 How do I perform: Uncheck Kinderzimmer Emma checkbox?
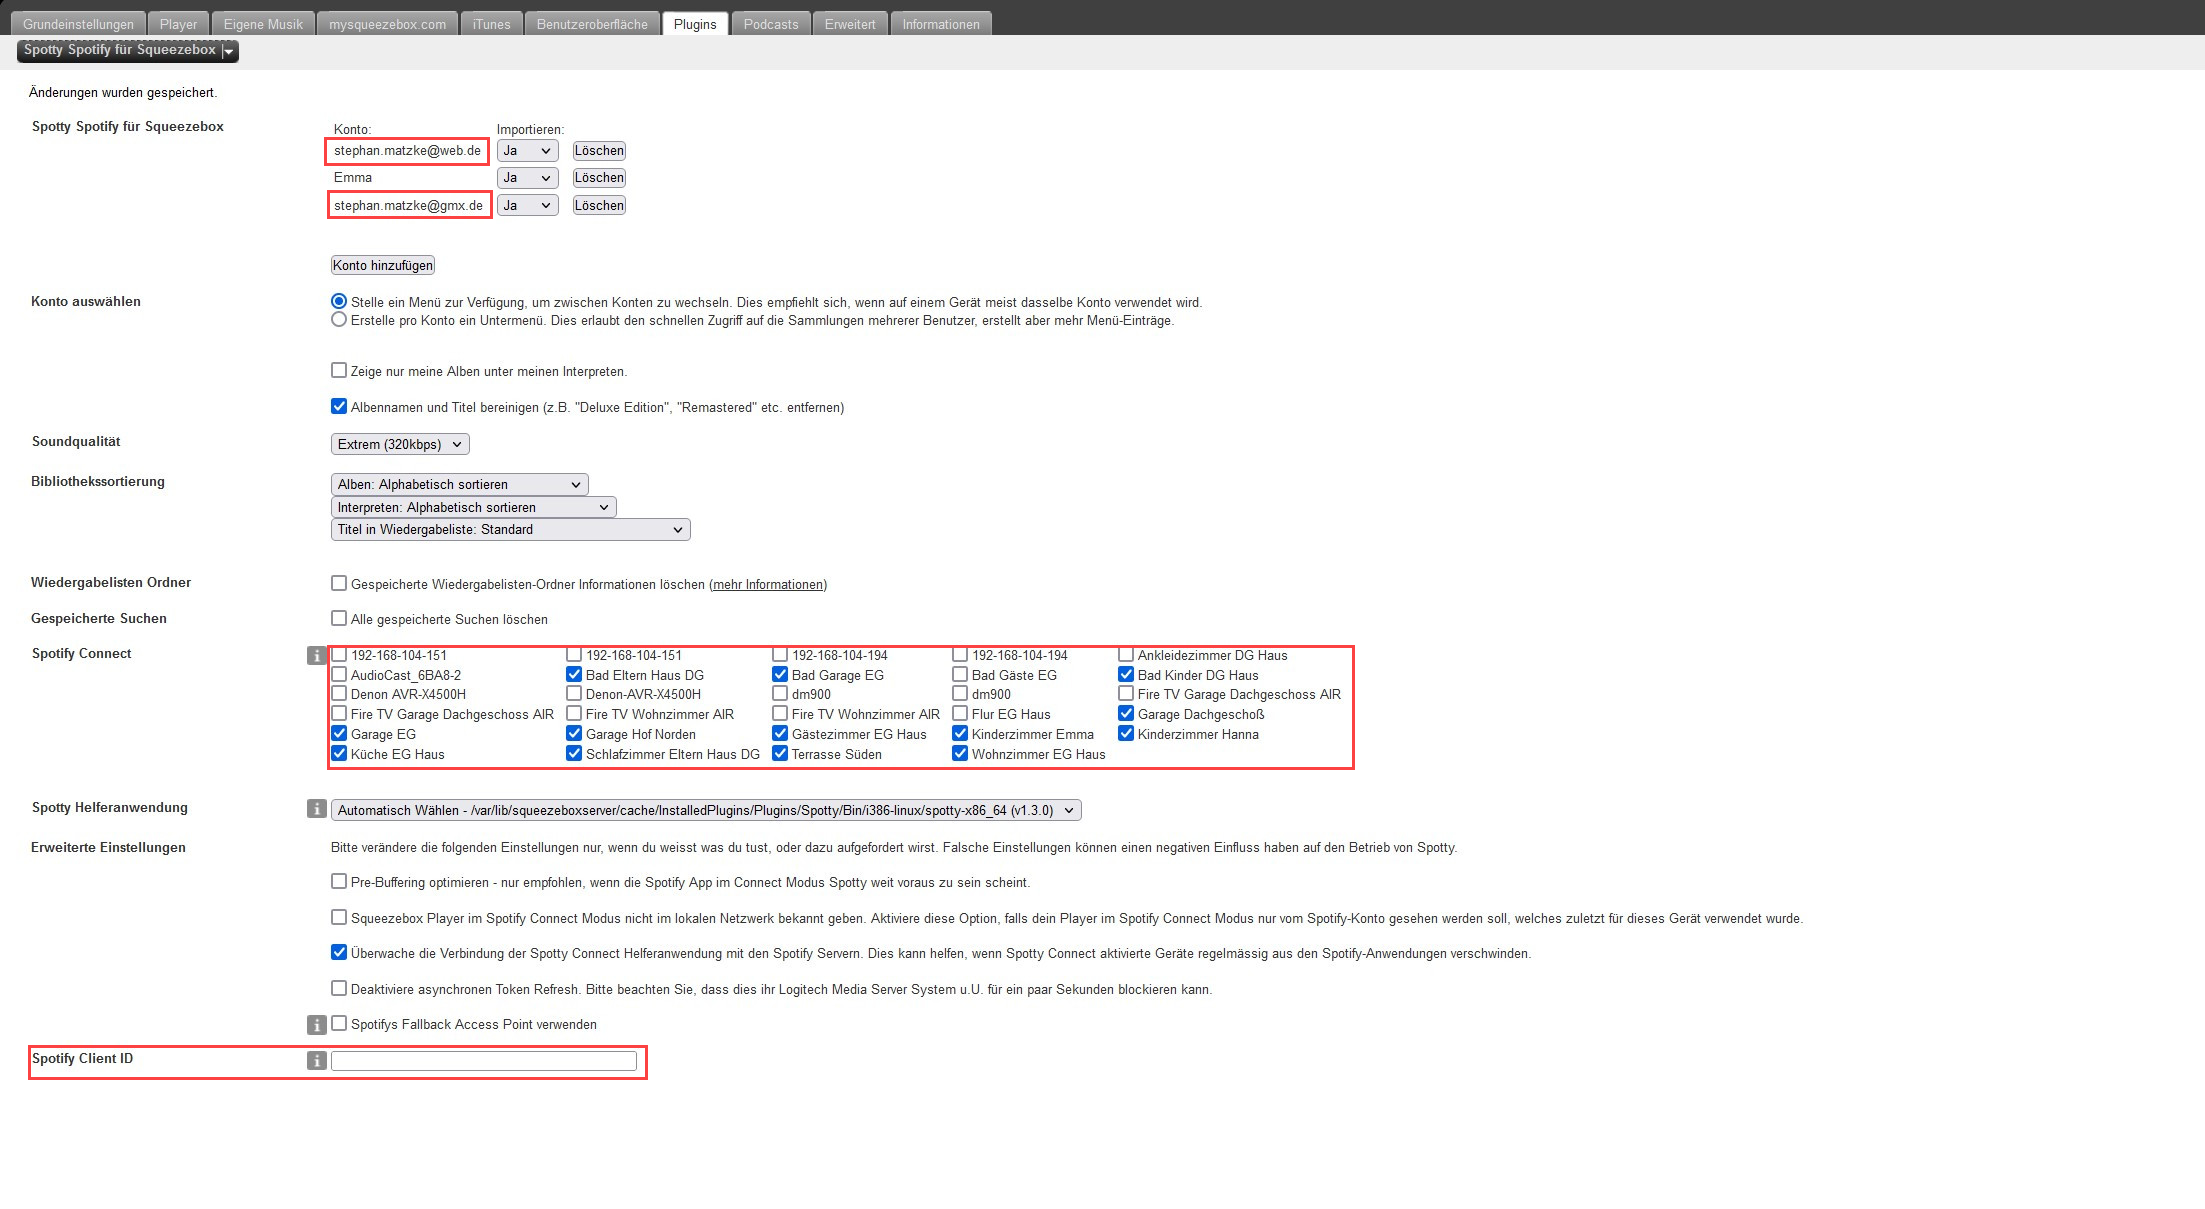click(960, 733)
